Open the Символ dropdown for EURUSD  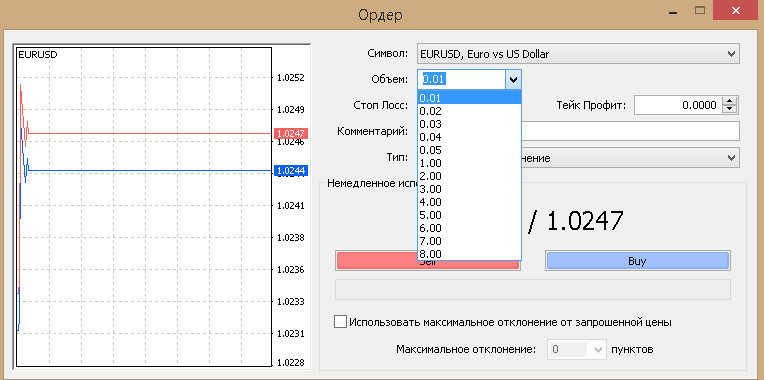pos(578,54)
